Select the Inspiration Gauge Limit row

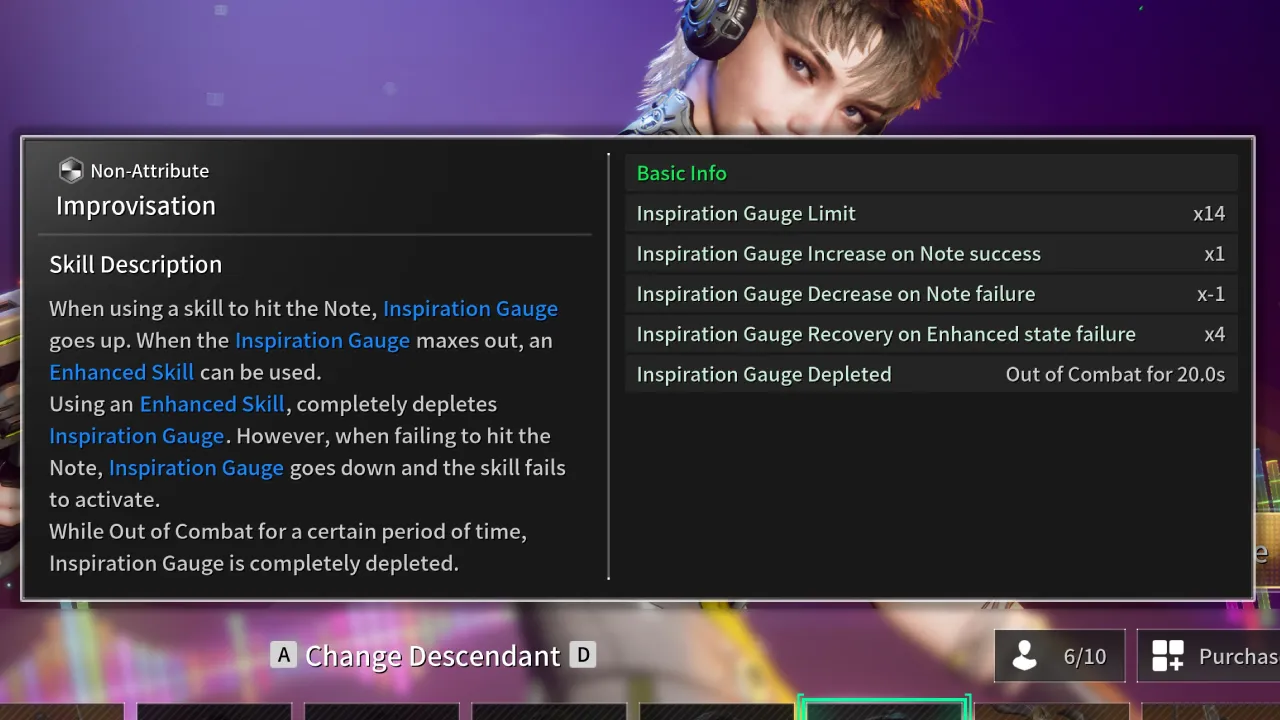click(x=930, y=214)
